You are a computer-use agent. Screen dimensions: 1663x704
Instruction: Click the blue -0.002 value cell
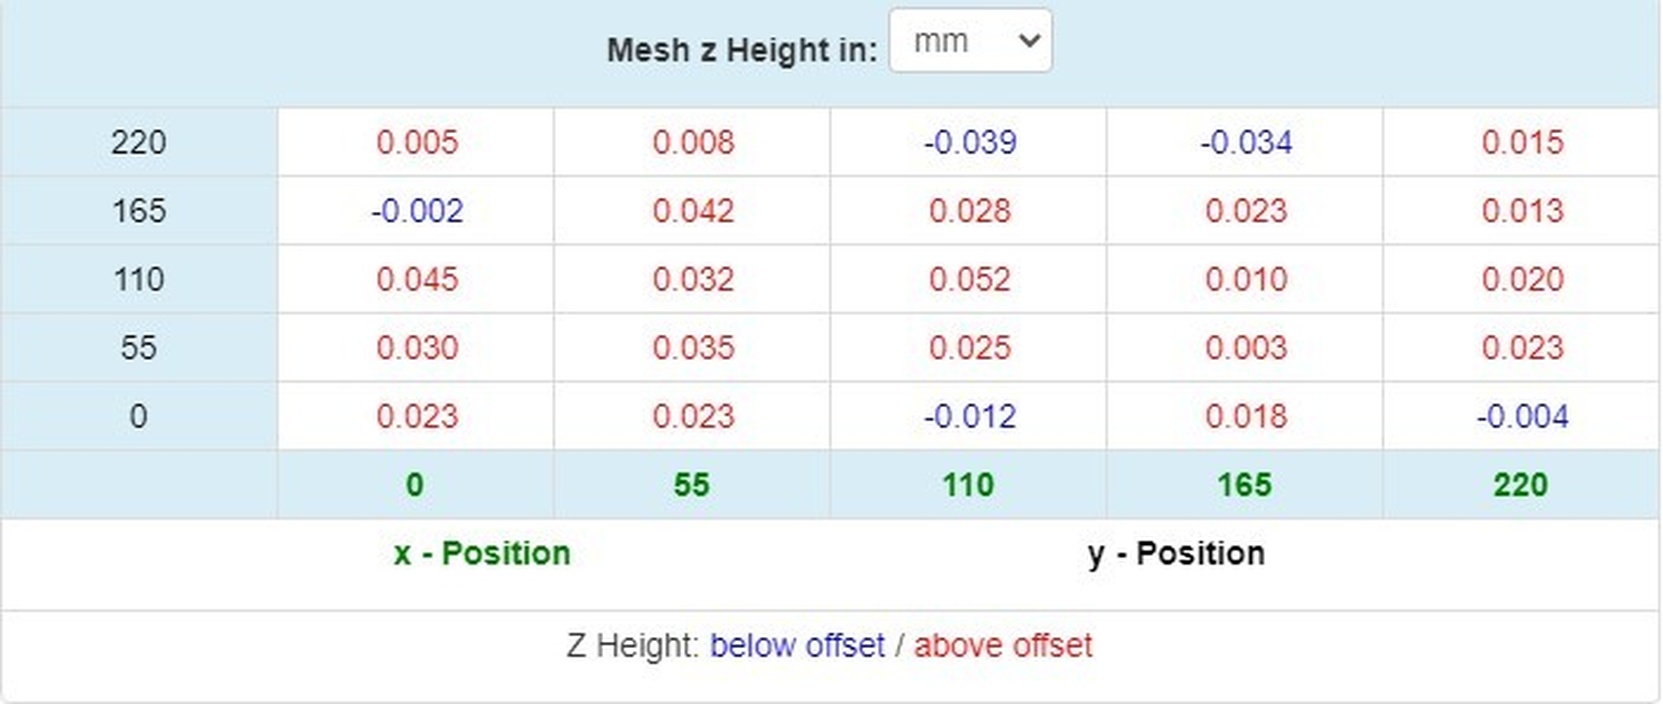pos(416,211)
